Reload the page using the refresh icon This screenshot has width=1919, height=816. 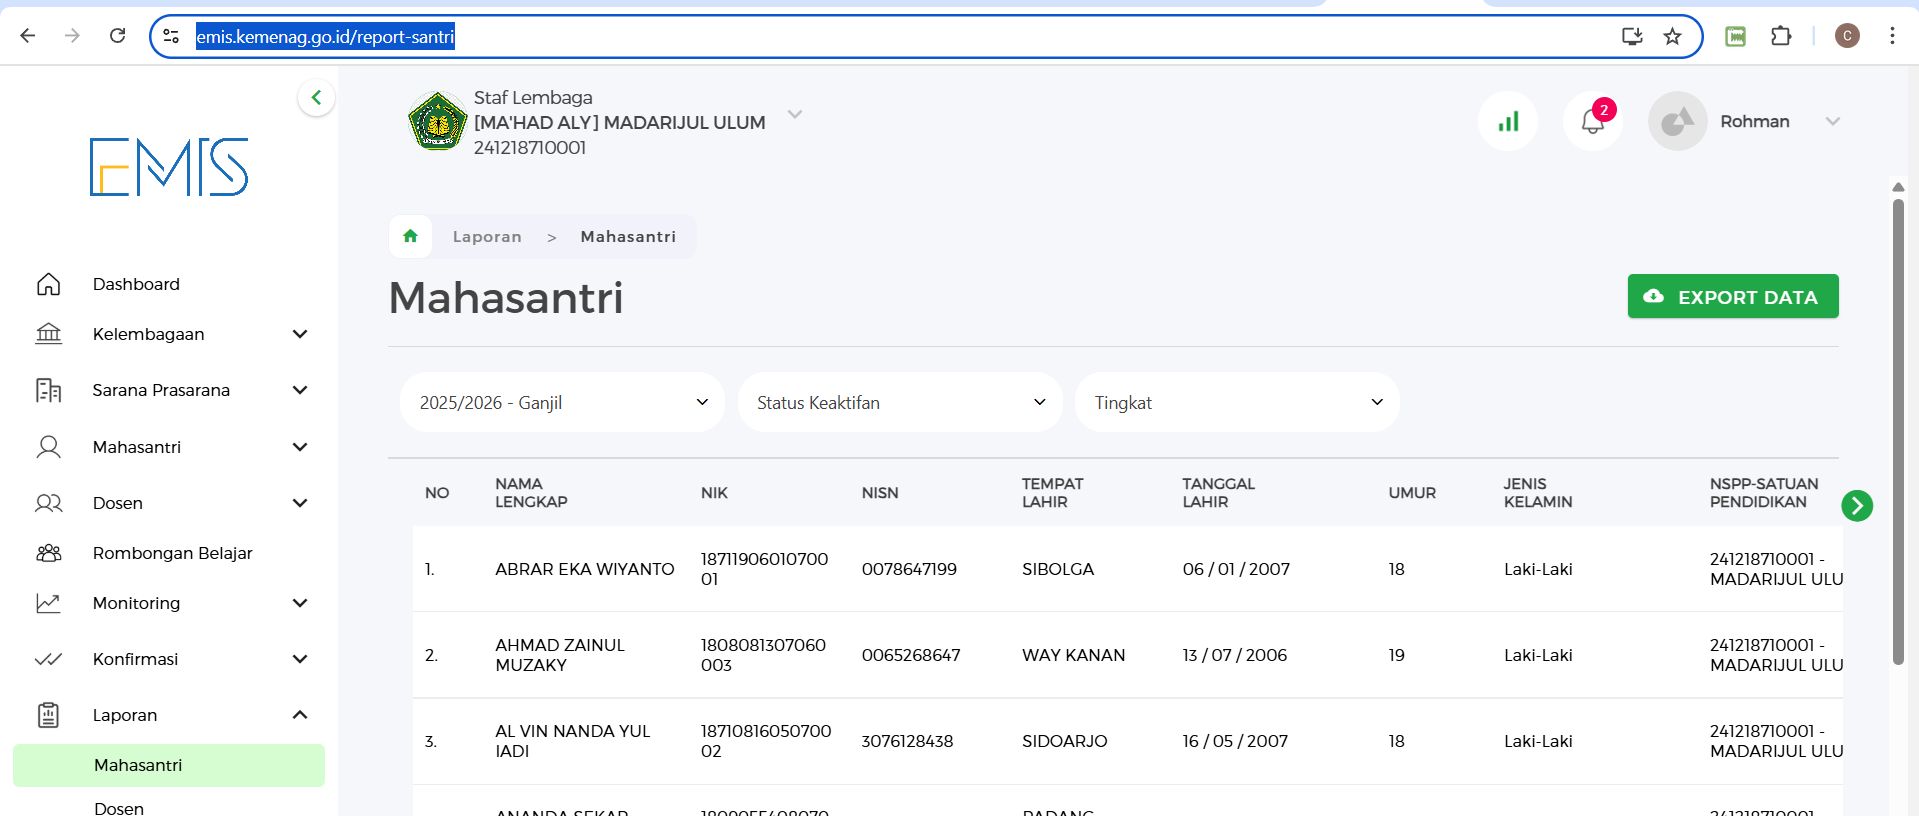point(117,37)
